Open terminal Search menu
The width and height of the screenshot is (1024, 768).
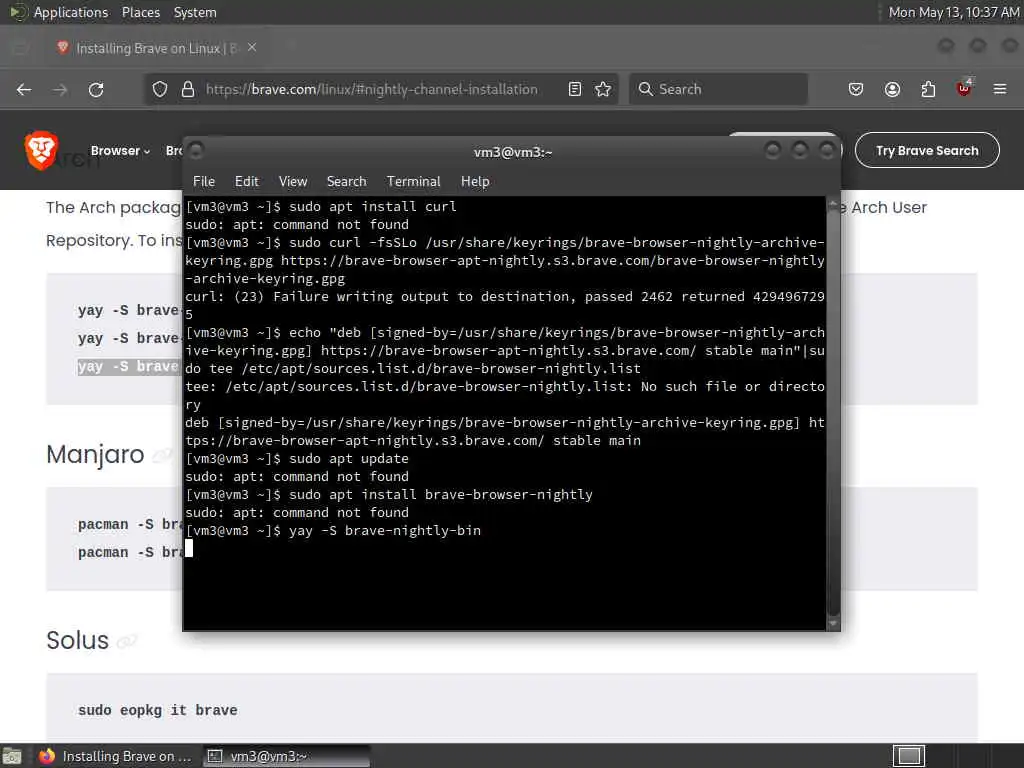coord(346,182)
